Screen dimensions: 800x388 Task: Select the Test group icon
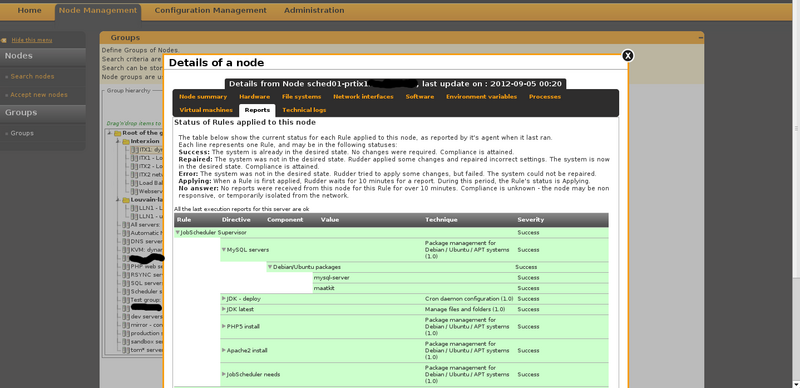[x=126, y=300]
